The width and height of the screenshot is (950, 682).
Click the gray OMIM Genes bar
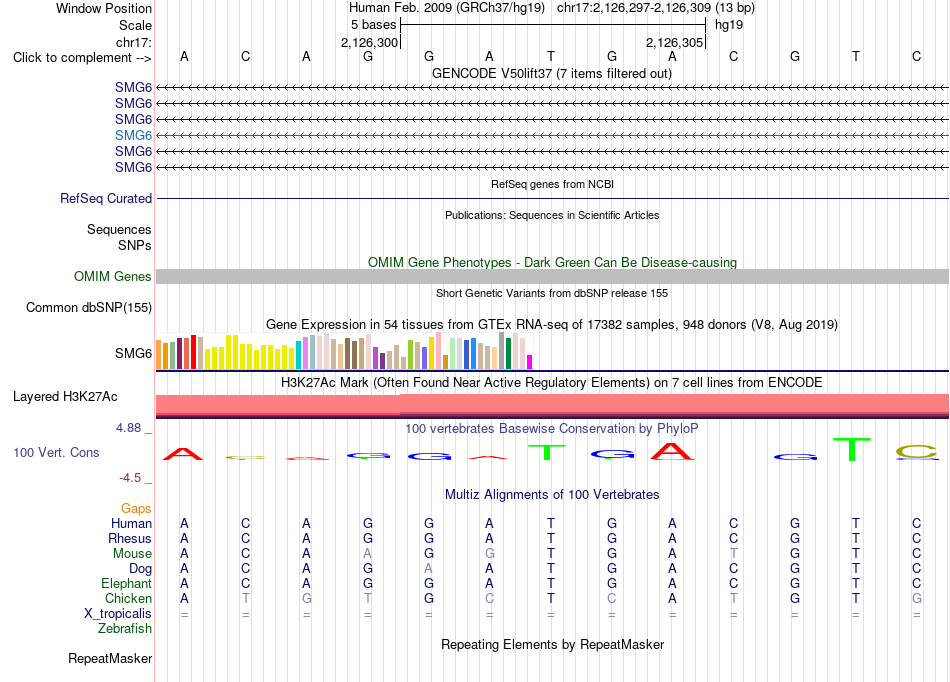tap(552, 276)
